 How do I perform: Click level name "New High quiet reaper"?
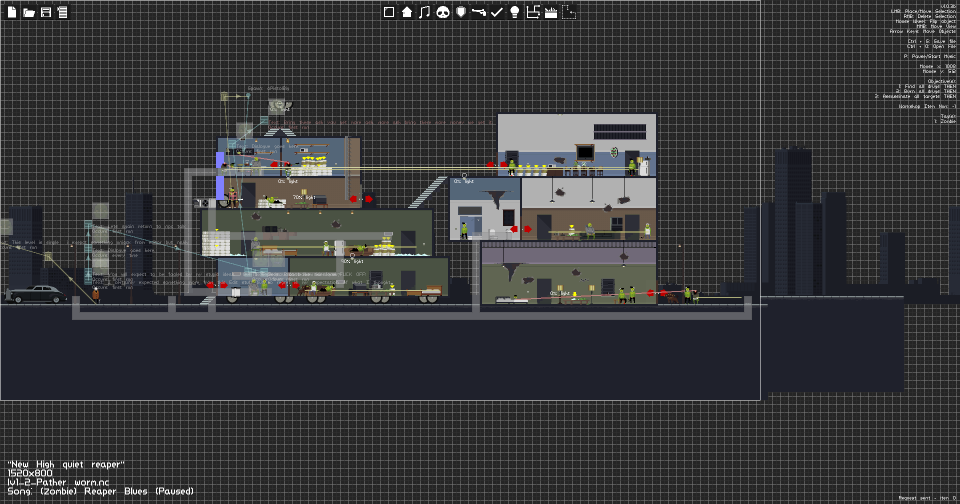pos(66,464)
